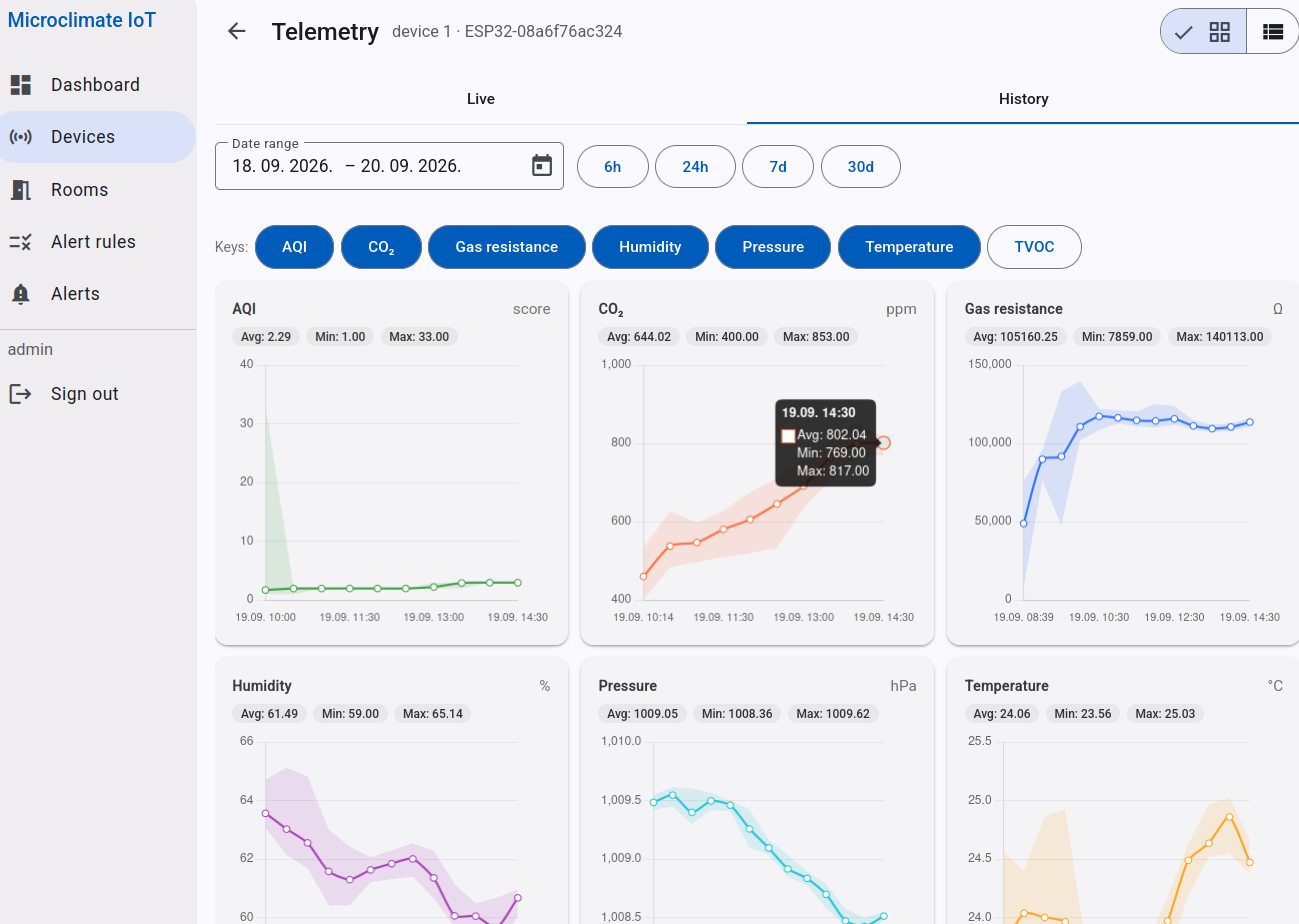Switch to the Live tab

click(481, 99)
